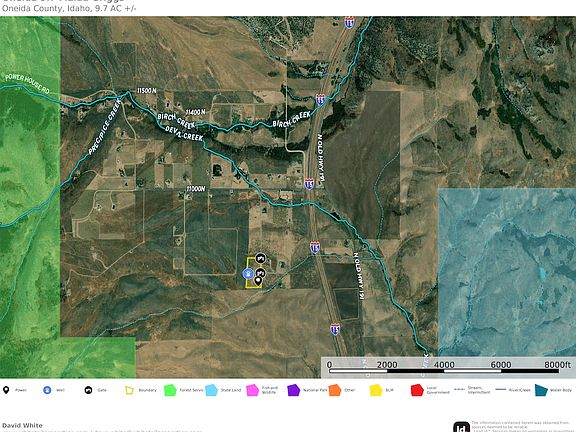This screenshot has height=432, width=576.
Task: Click the pink Fish and Wildlife swatch
Action: pyautogui.click(x=252, y=390)
